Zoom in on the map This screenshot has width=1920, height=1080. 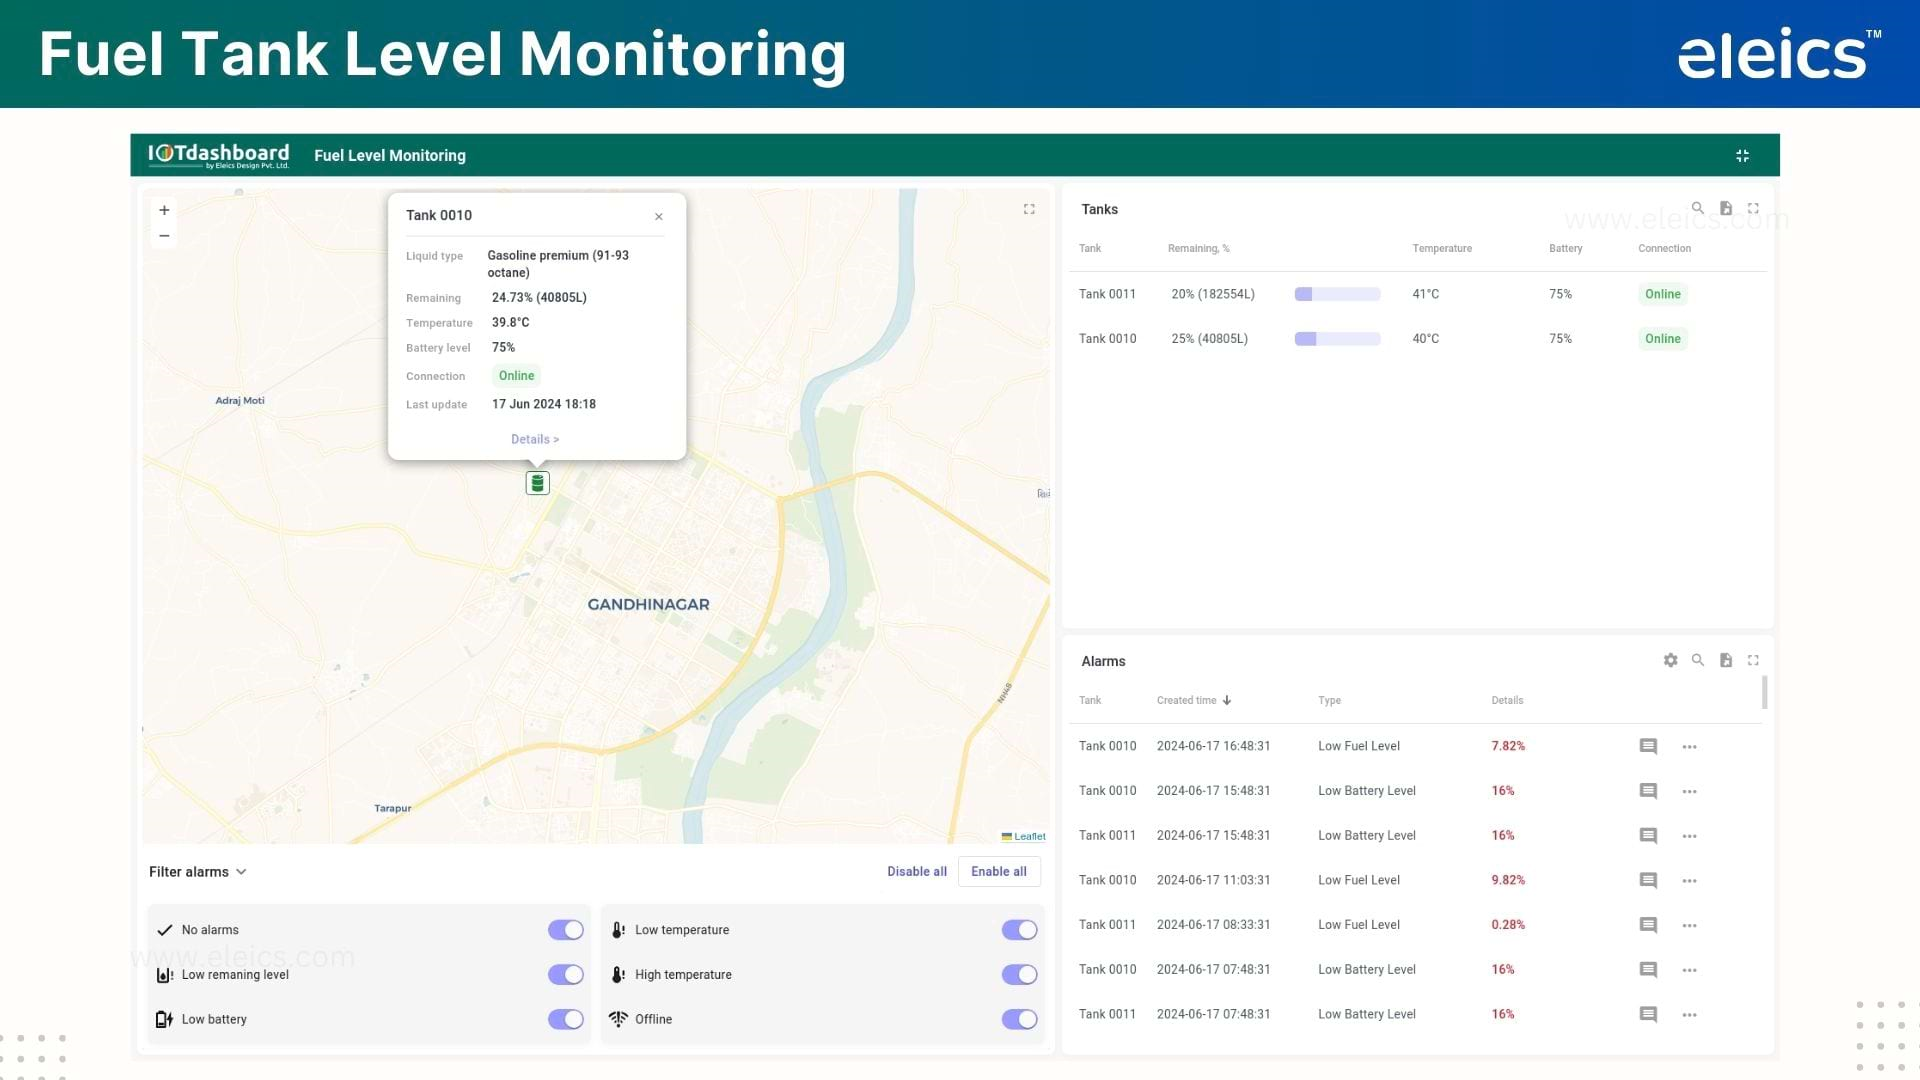tap(164, 210)
